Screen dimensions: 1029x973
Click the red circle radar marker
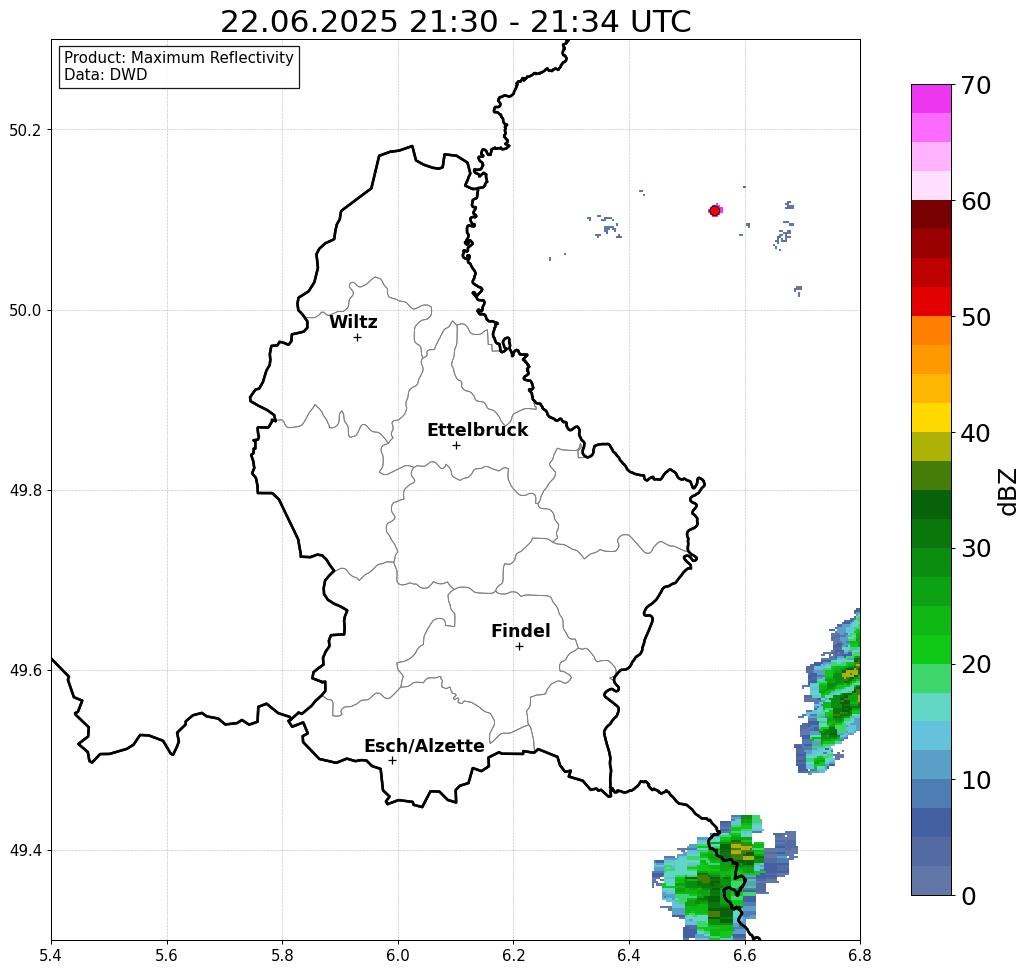[715, 211]
